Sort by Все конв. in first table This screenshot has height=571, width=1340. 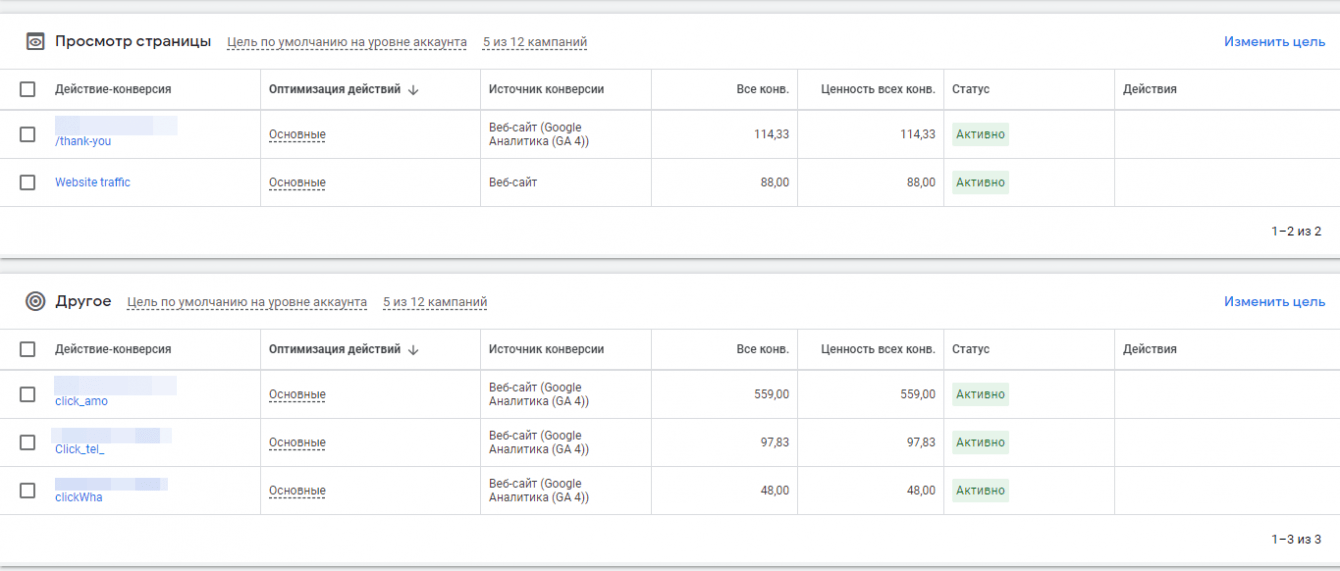762,89
